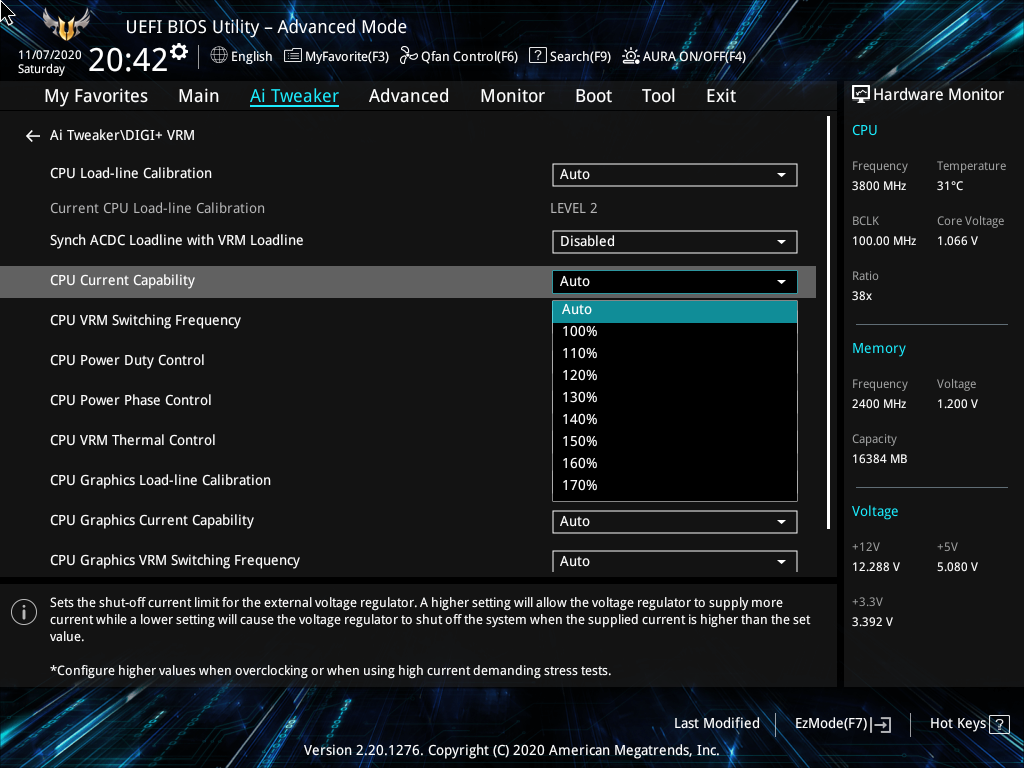
Task: Open the Exit tab
Action: [721, 96]
